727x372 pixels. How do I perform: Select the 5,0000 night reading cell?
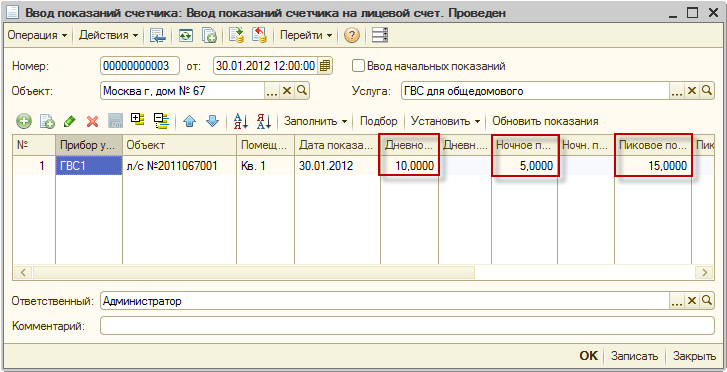524,166
